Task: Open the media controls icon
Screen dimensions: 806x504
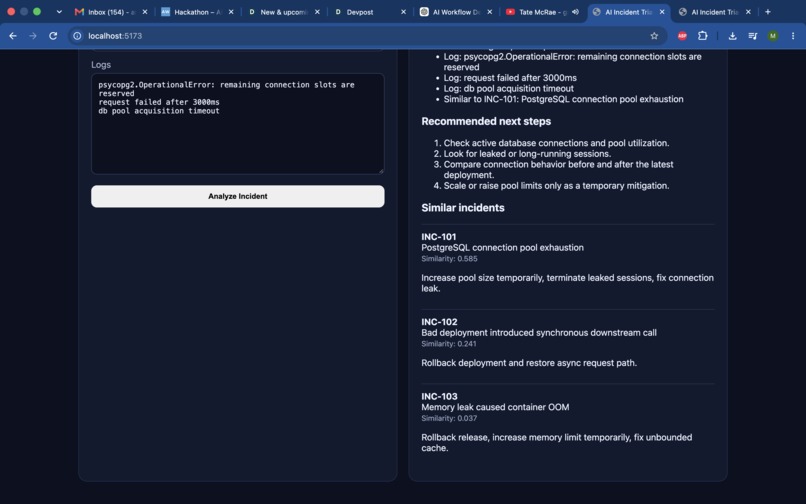Action: coord(753,35)
